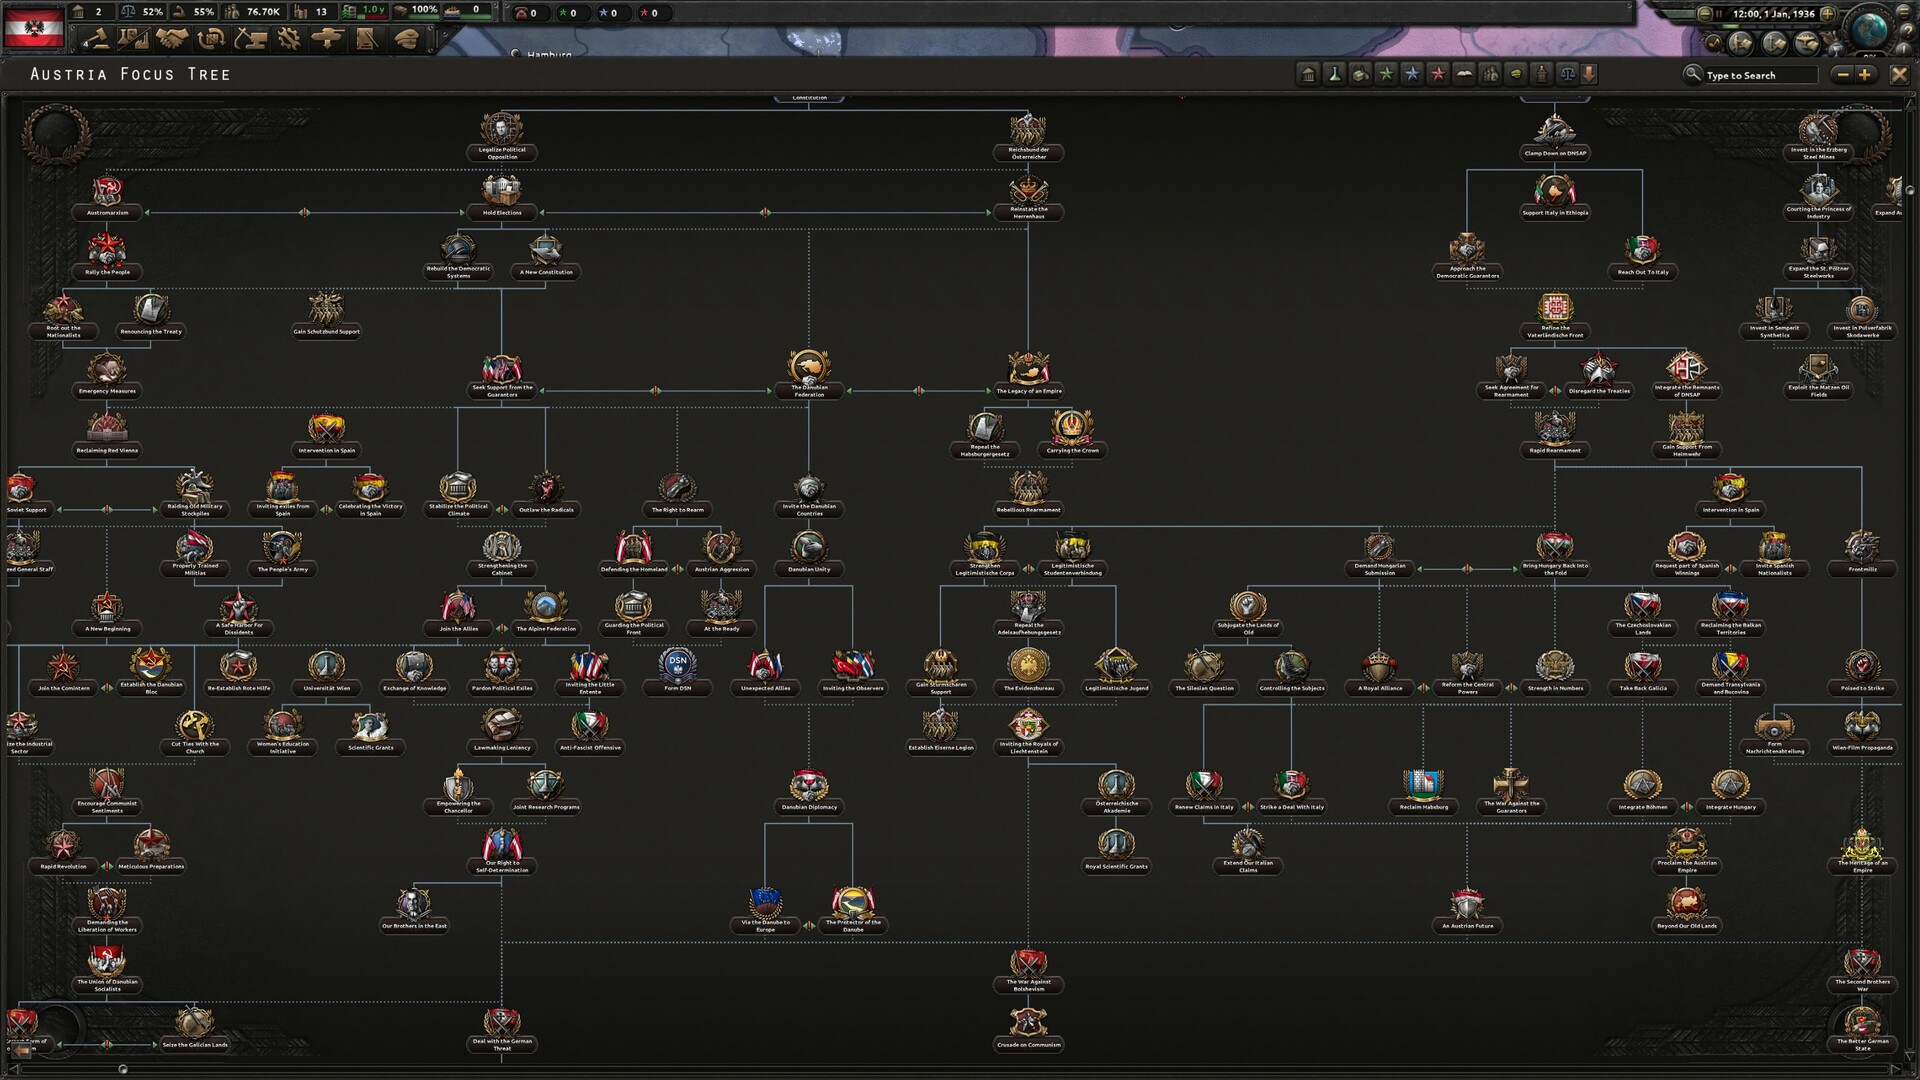Click the help question mark button

point(1908,33)
